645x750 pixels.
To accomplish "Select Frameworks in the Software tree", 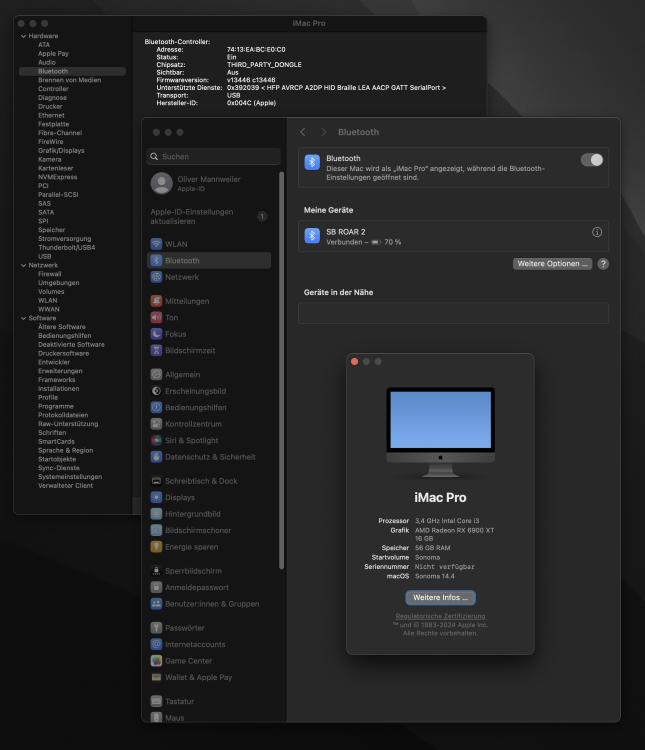I will pyautogui.click(x=56, y=380).
